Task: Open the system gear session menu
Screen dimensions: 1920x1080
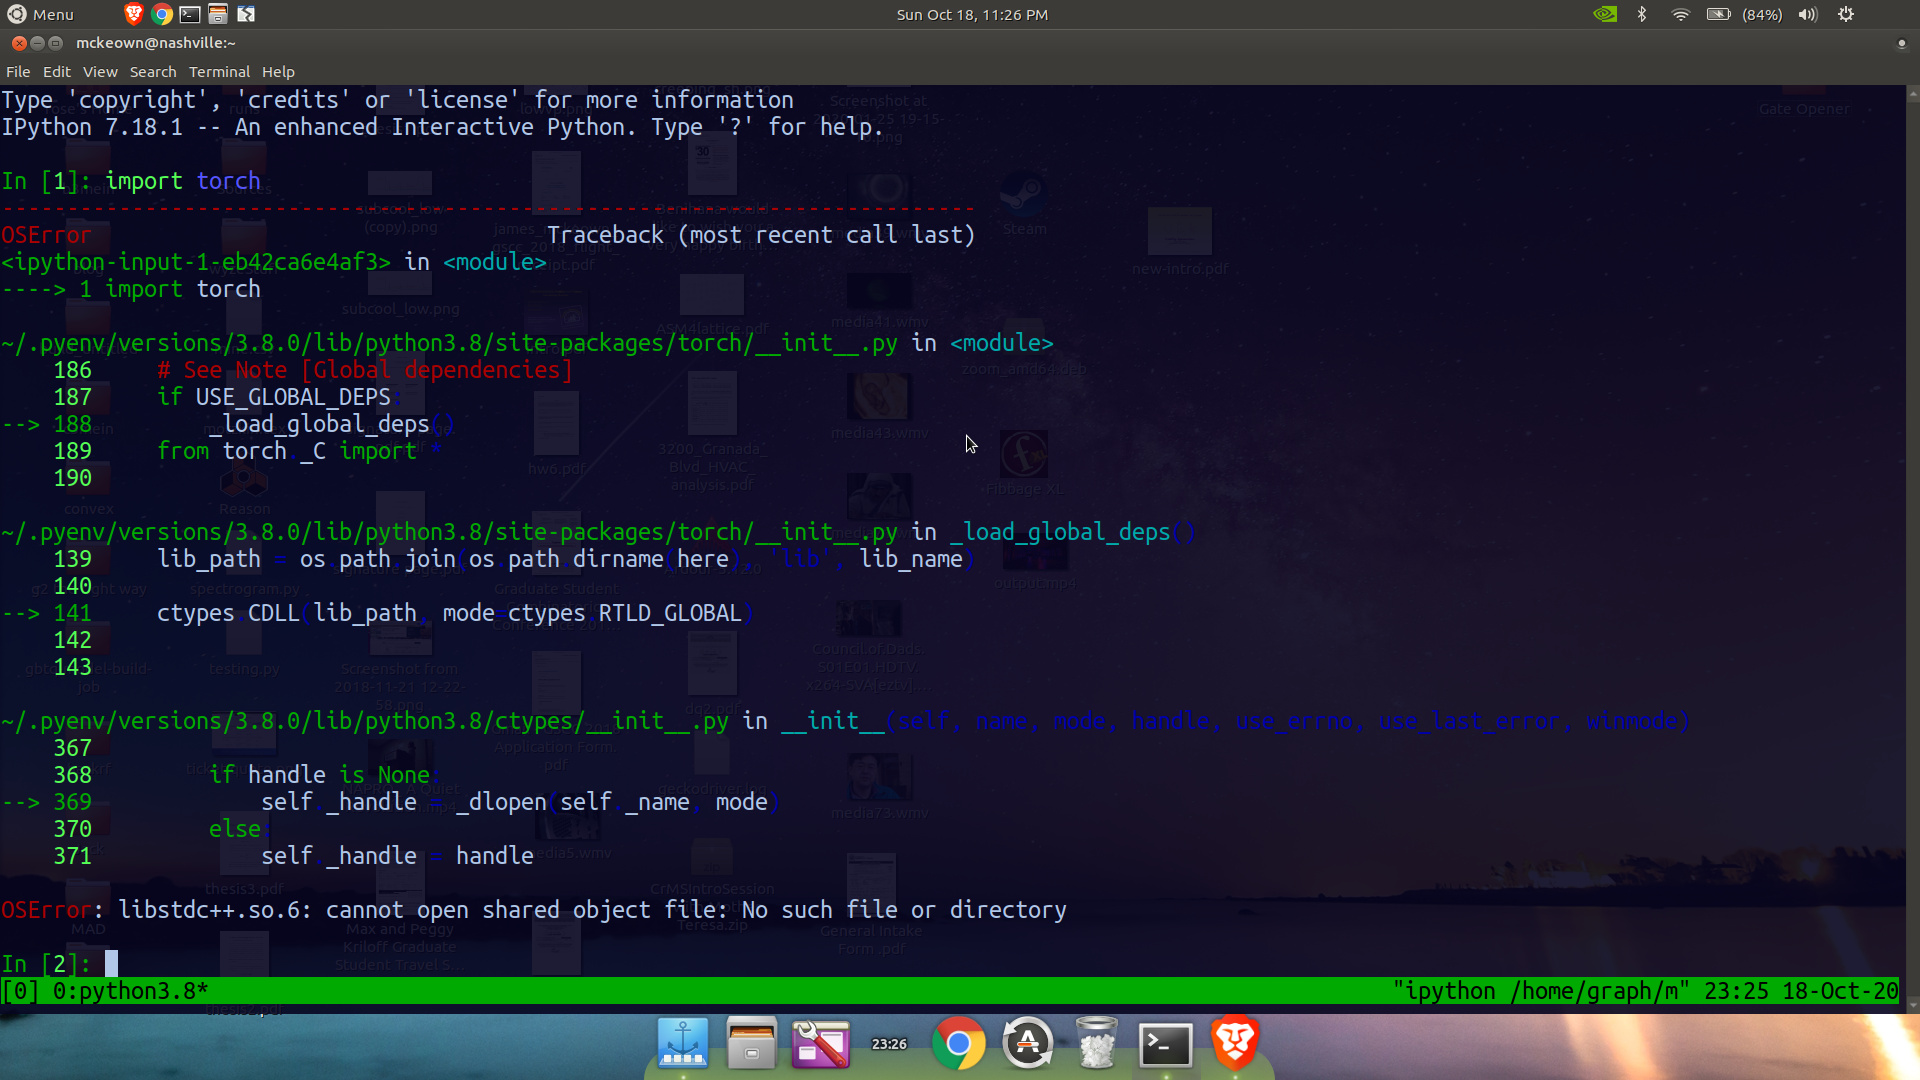Action: 1846,14
